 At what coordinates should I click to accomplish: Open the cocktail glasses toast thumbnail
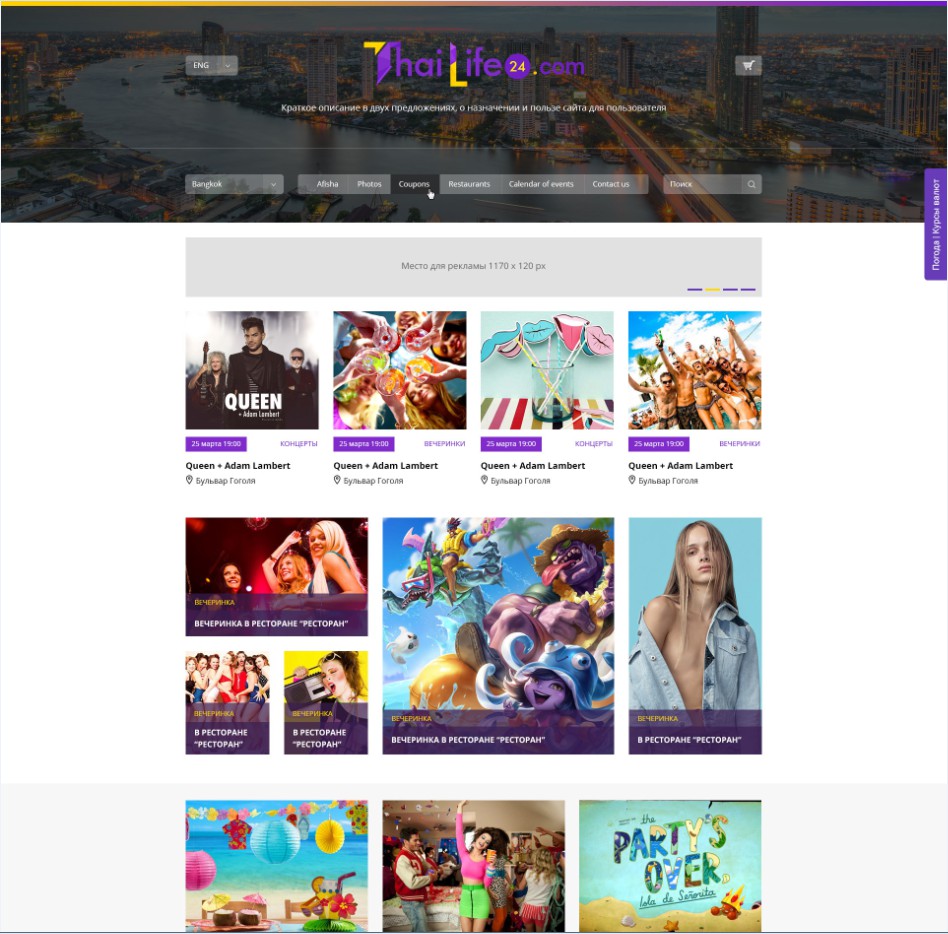(400, 370)
